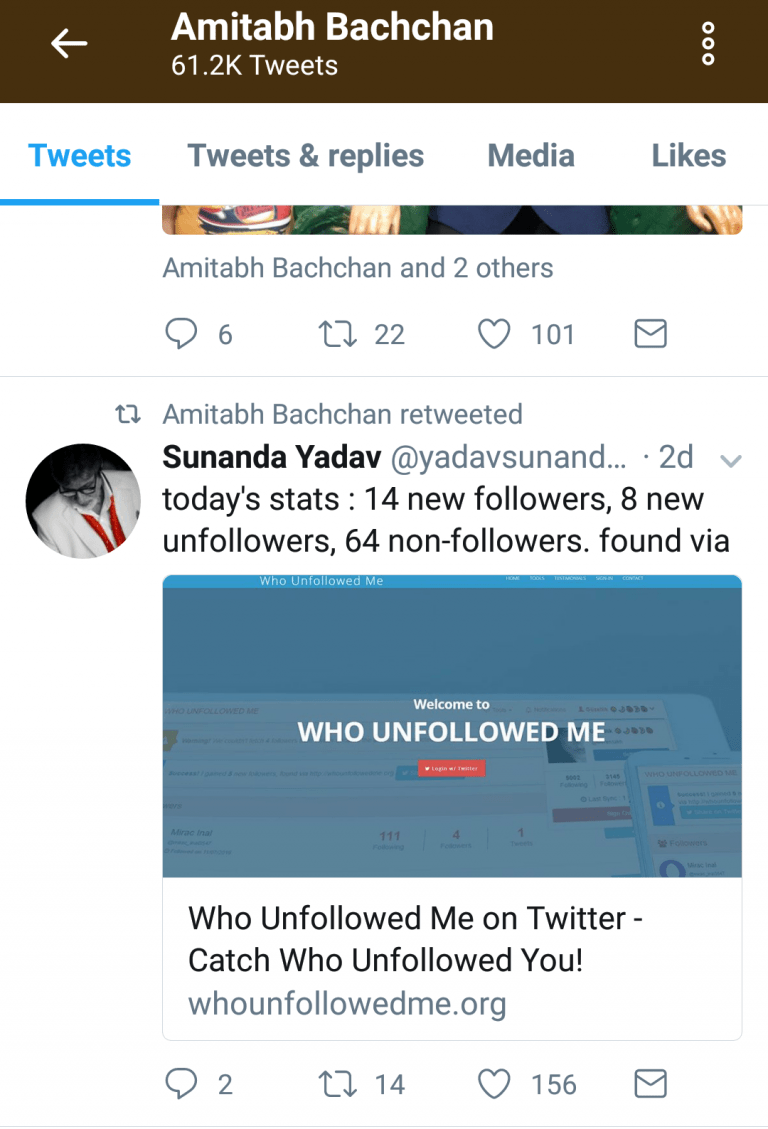Retweet Sunanda Yadav's stats tweet
The width and height of the screenshot is (768, 1129).
337,1084
